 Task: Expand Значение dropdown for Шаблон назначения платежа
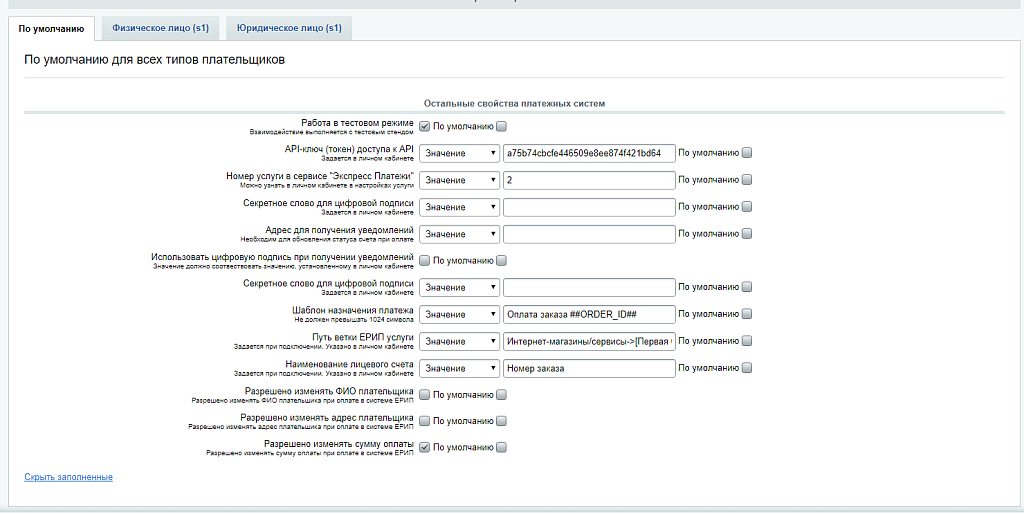click(459, 314)
